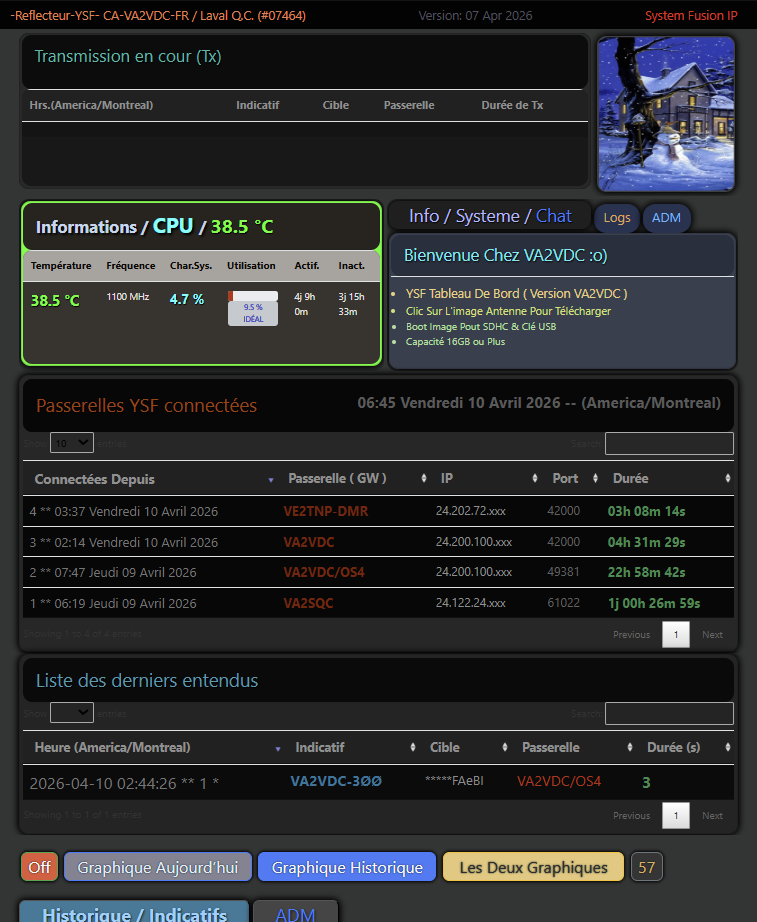Open entries dropdown in last heard list
This screenshot has height=922, width=757.
coord(71,712)
